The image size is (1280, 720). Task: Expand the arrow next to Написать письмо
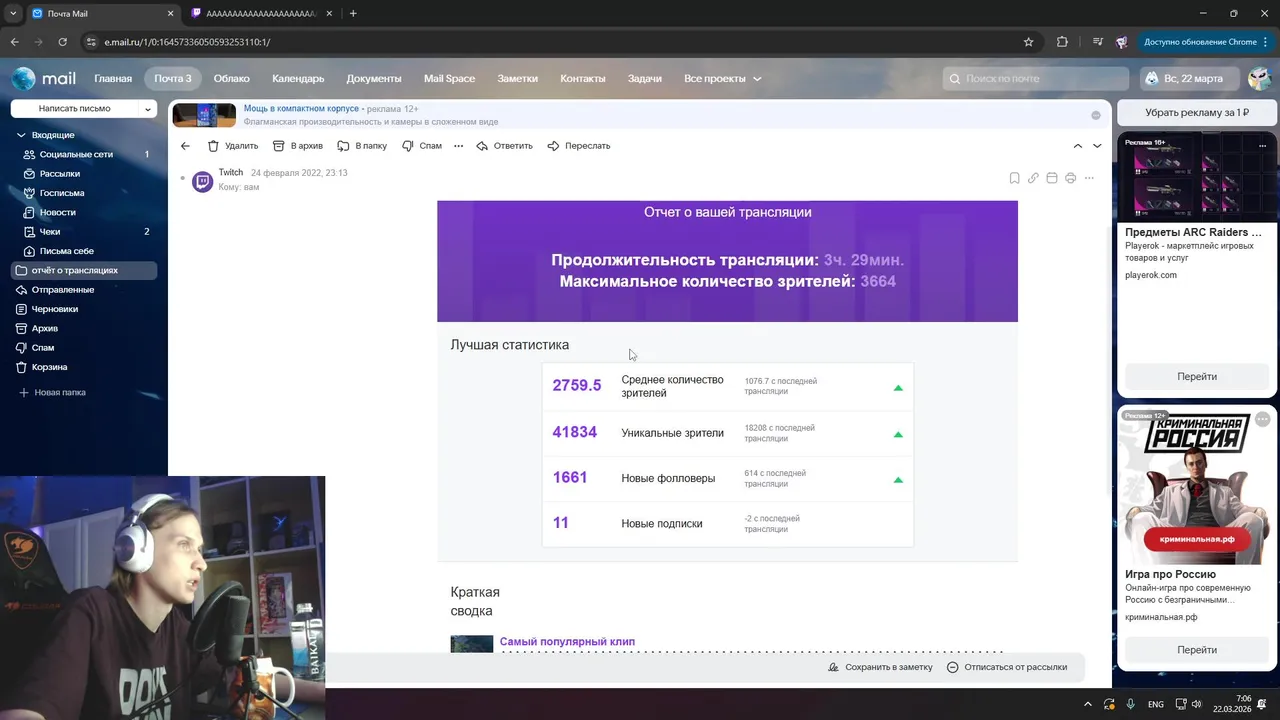148,108
